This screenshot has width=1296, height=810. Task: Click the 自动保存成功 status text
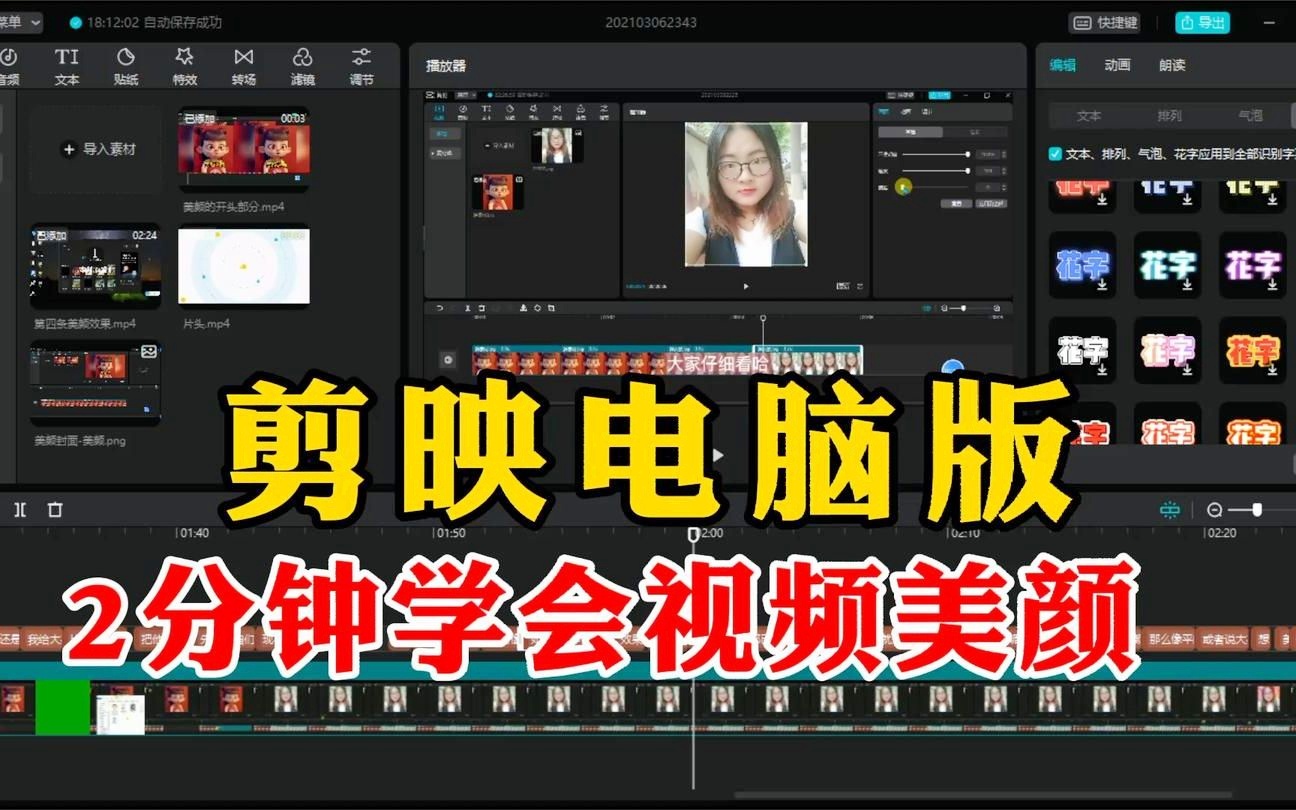[x=183, y=22]
